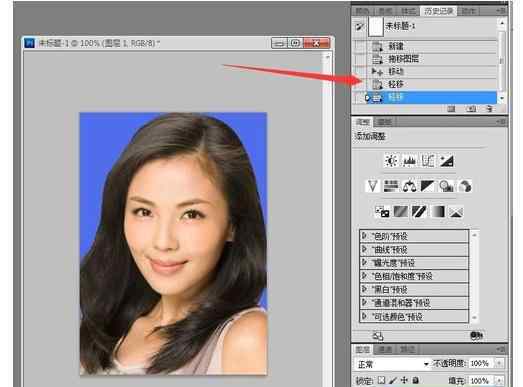The height and width of the screenshot is (387, 523).
Task: Expand the "可选颜色" presets group
Action: [364, 316]
